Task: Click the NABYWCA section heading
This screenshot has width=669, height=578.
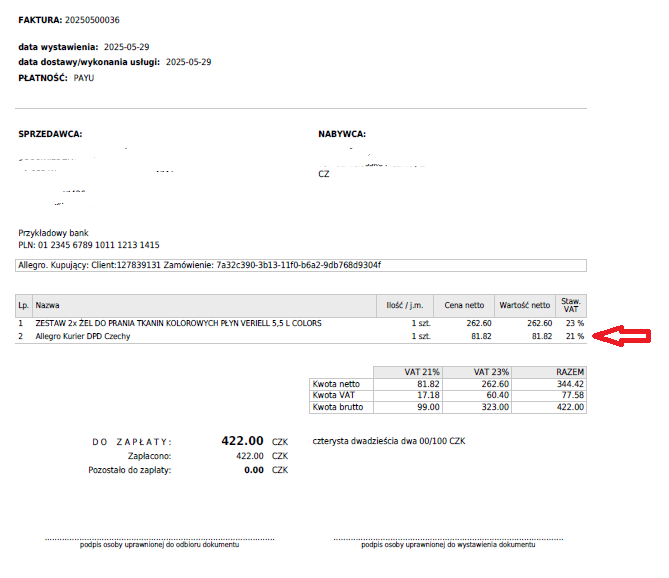Action: pyautogui.click(x=342, y=134)
